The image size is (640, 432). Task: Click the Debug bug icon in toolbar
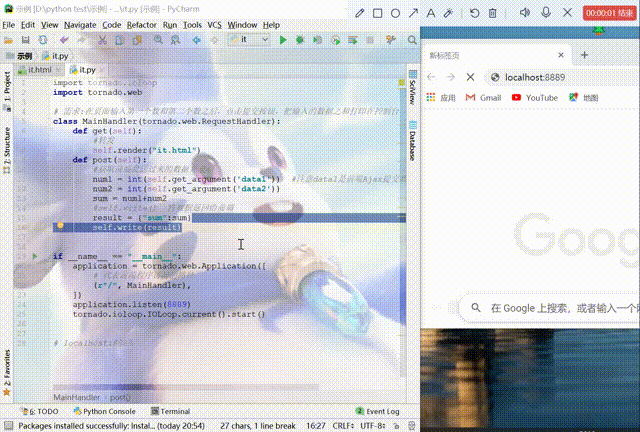tap(299, 39)
